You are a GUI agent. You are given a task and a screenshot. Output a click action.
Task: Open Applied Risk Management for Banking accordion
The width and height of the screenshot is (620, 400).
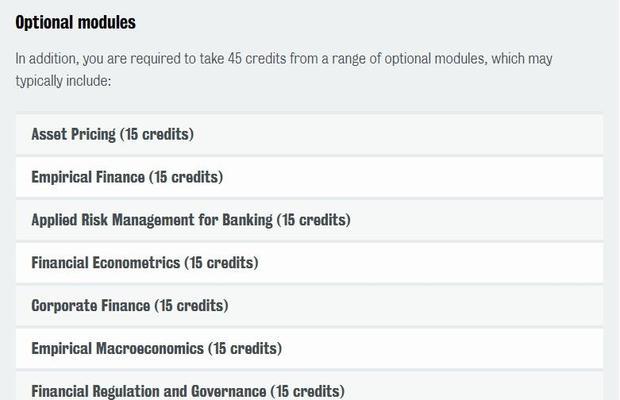coord(310,220)
